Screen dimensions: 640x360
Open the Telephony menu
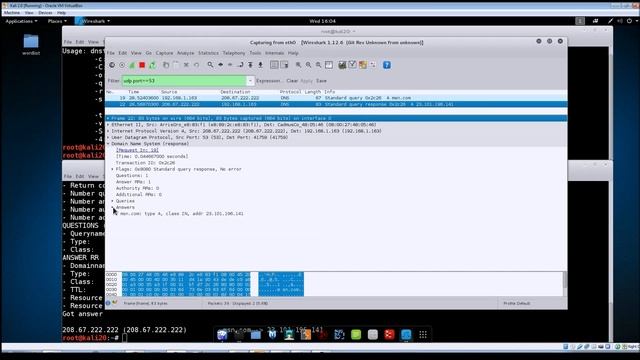coord(234,53)
